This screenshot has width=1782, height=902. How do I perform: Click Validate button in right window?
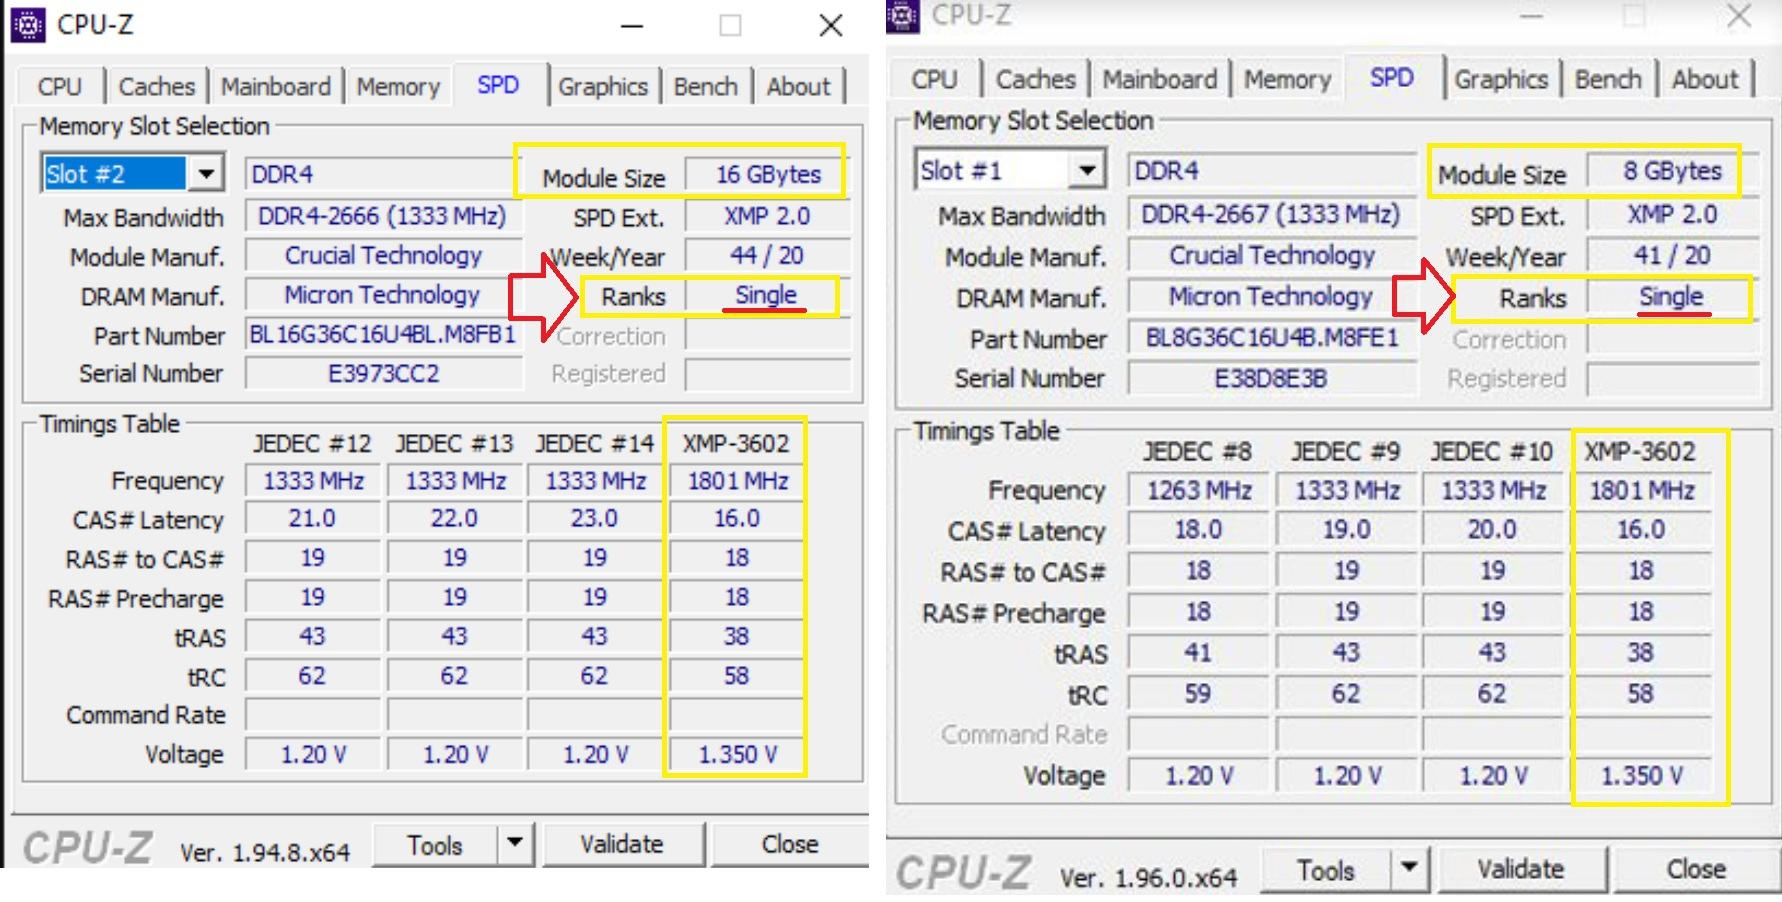pos(1521,870)
